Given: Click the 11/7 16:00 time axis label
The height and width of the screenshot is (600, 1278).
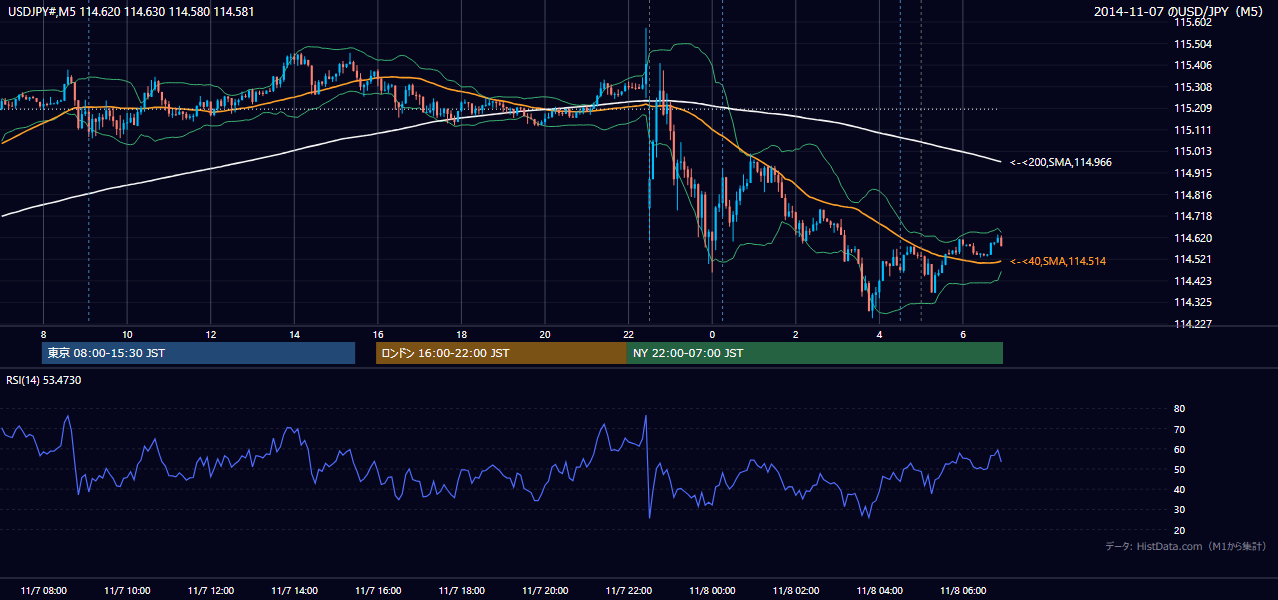Looking at the screenshot, I should (377, 591).
